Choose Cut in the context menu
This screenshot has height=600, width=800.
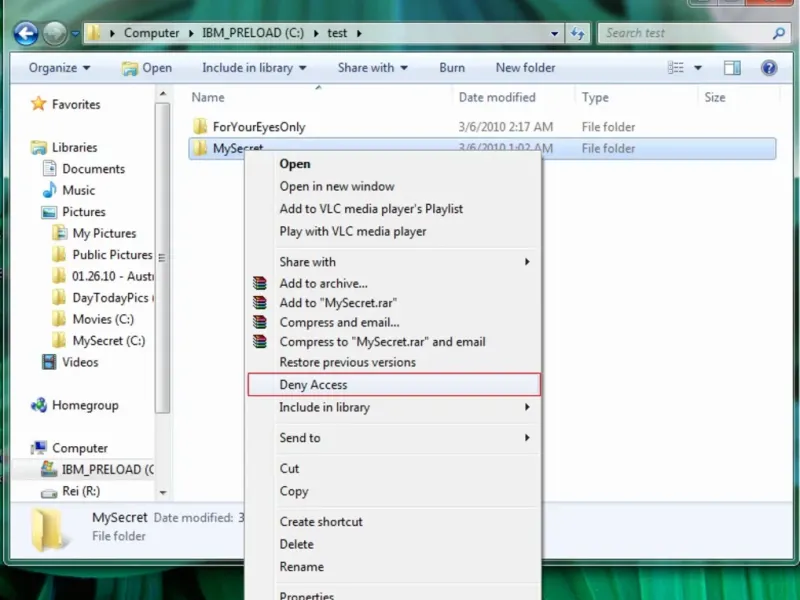tap(289, 469)
